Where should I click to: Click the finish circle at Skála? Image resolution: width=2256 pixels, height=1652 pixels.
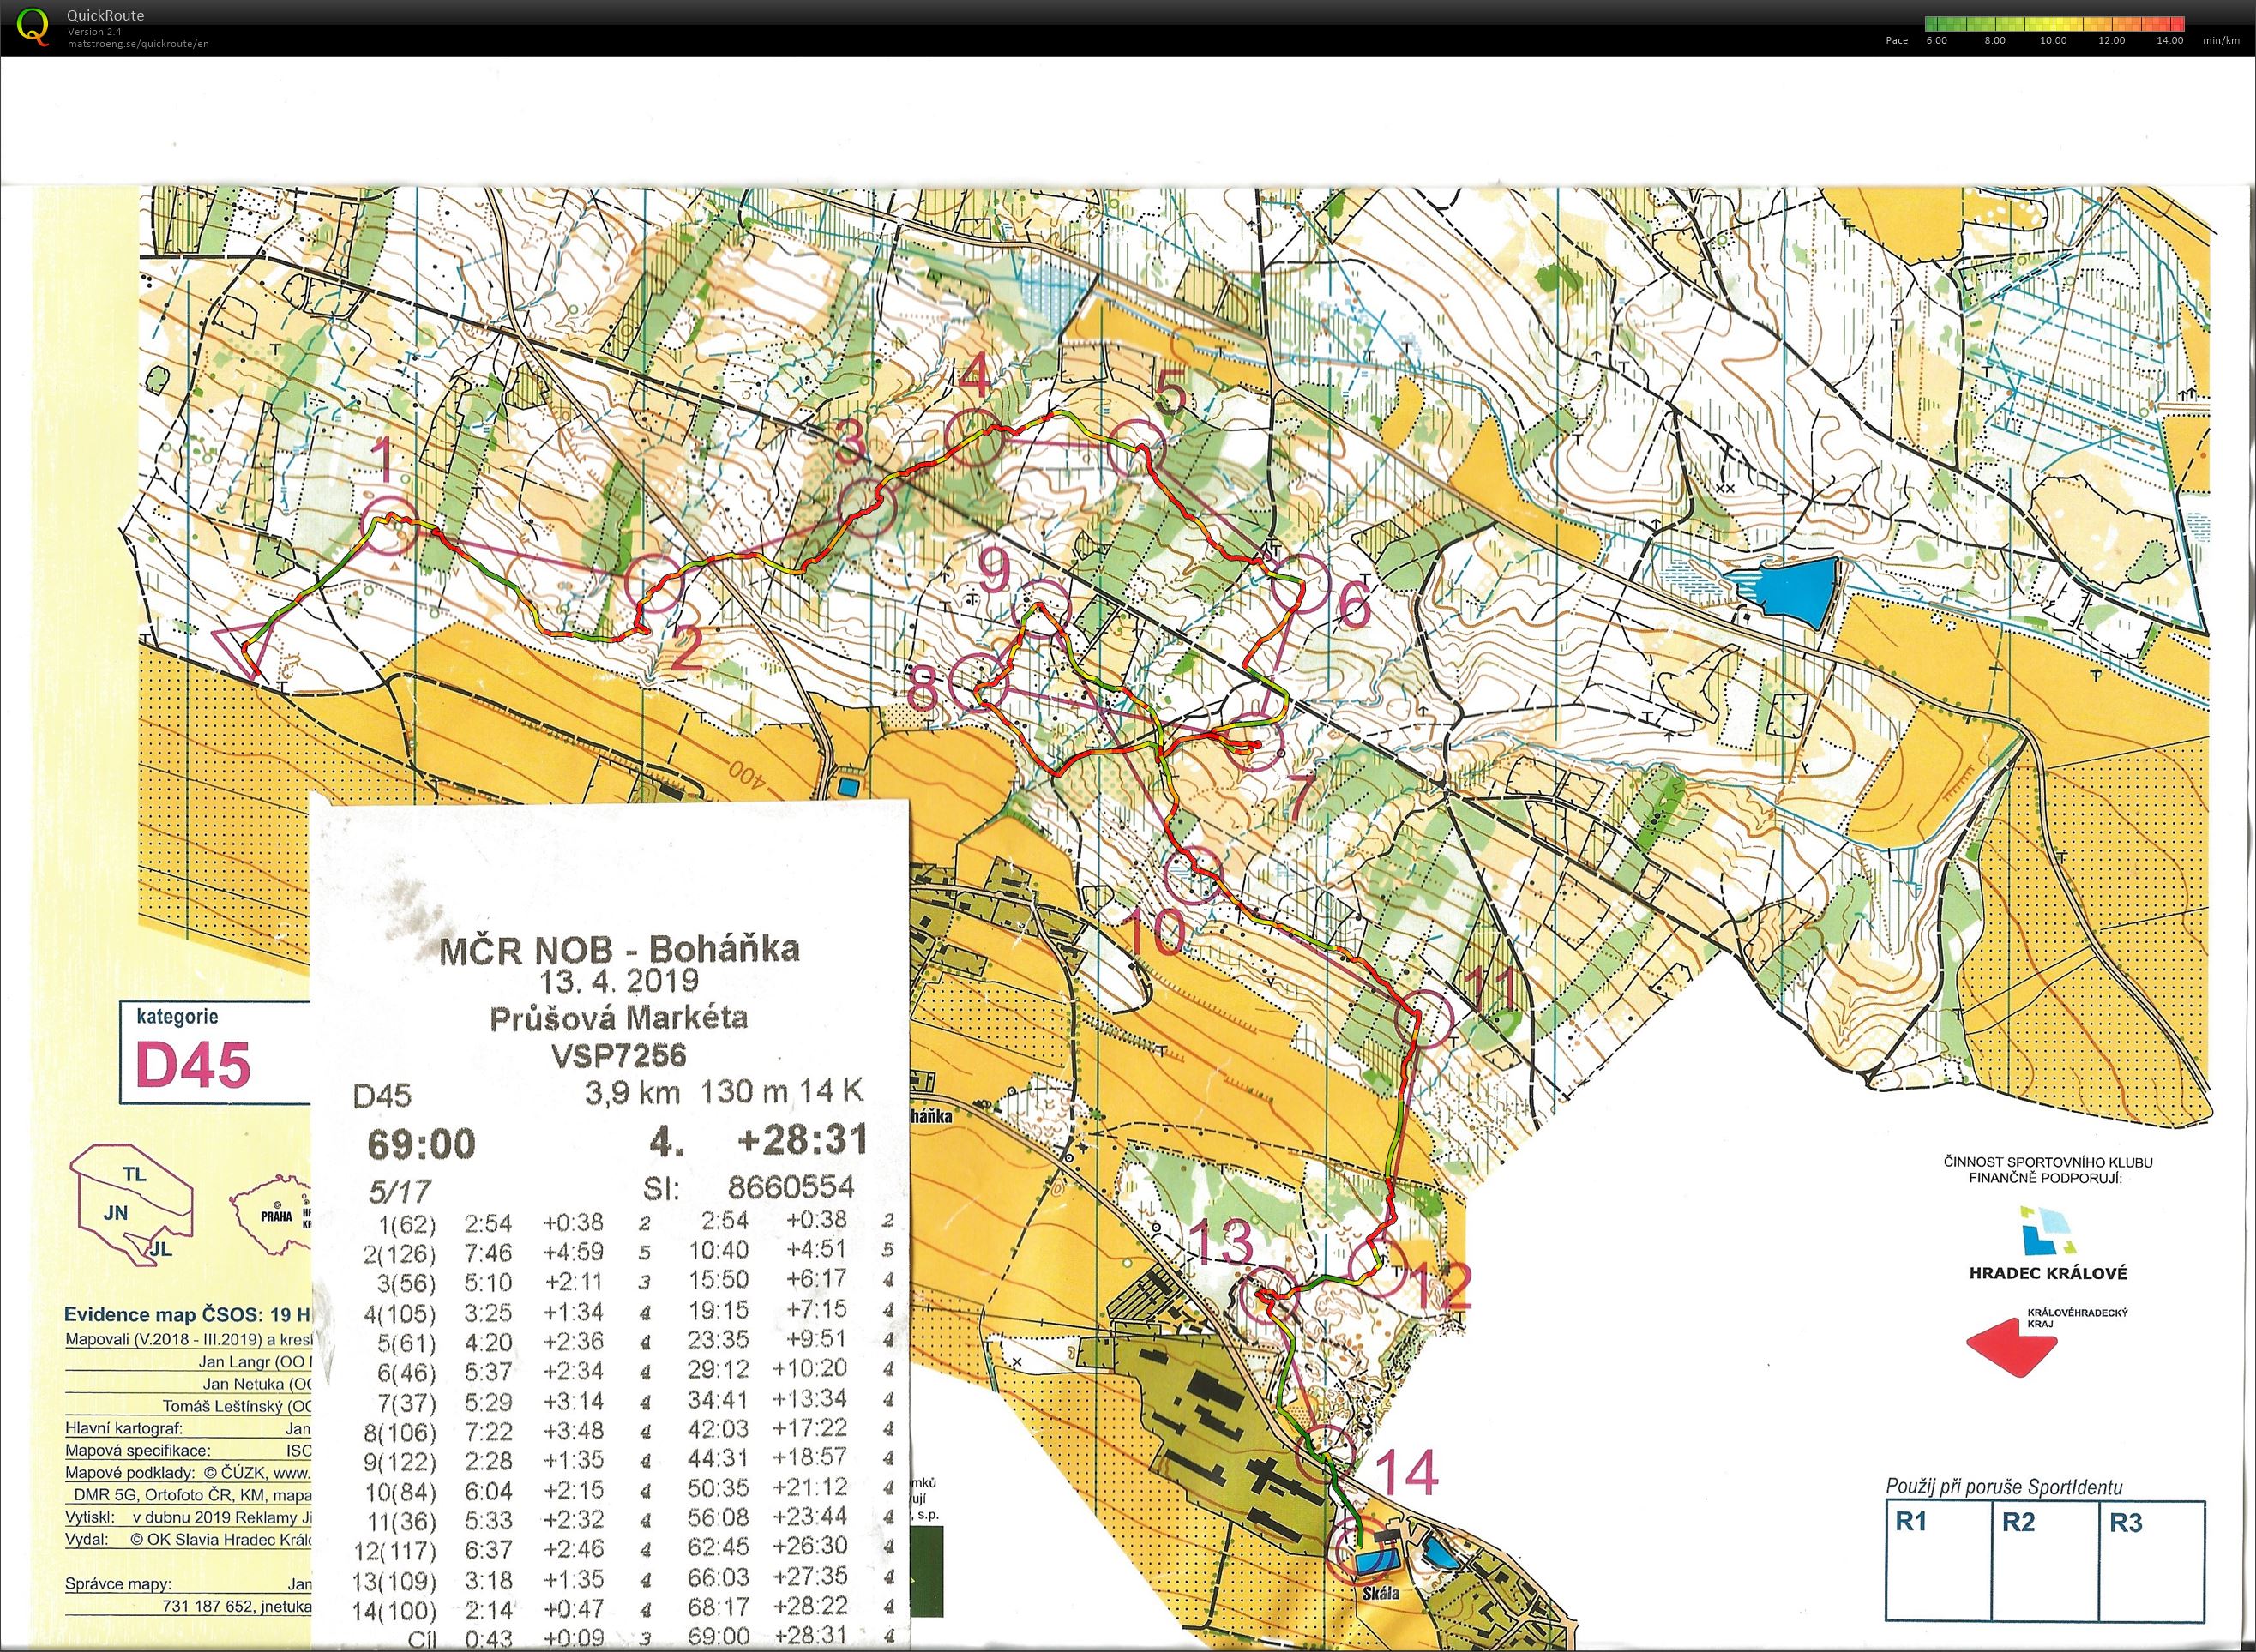click(1363, 1553)
